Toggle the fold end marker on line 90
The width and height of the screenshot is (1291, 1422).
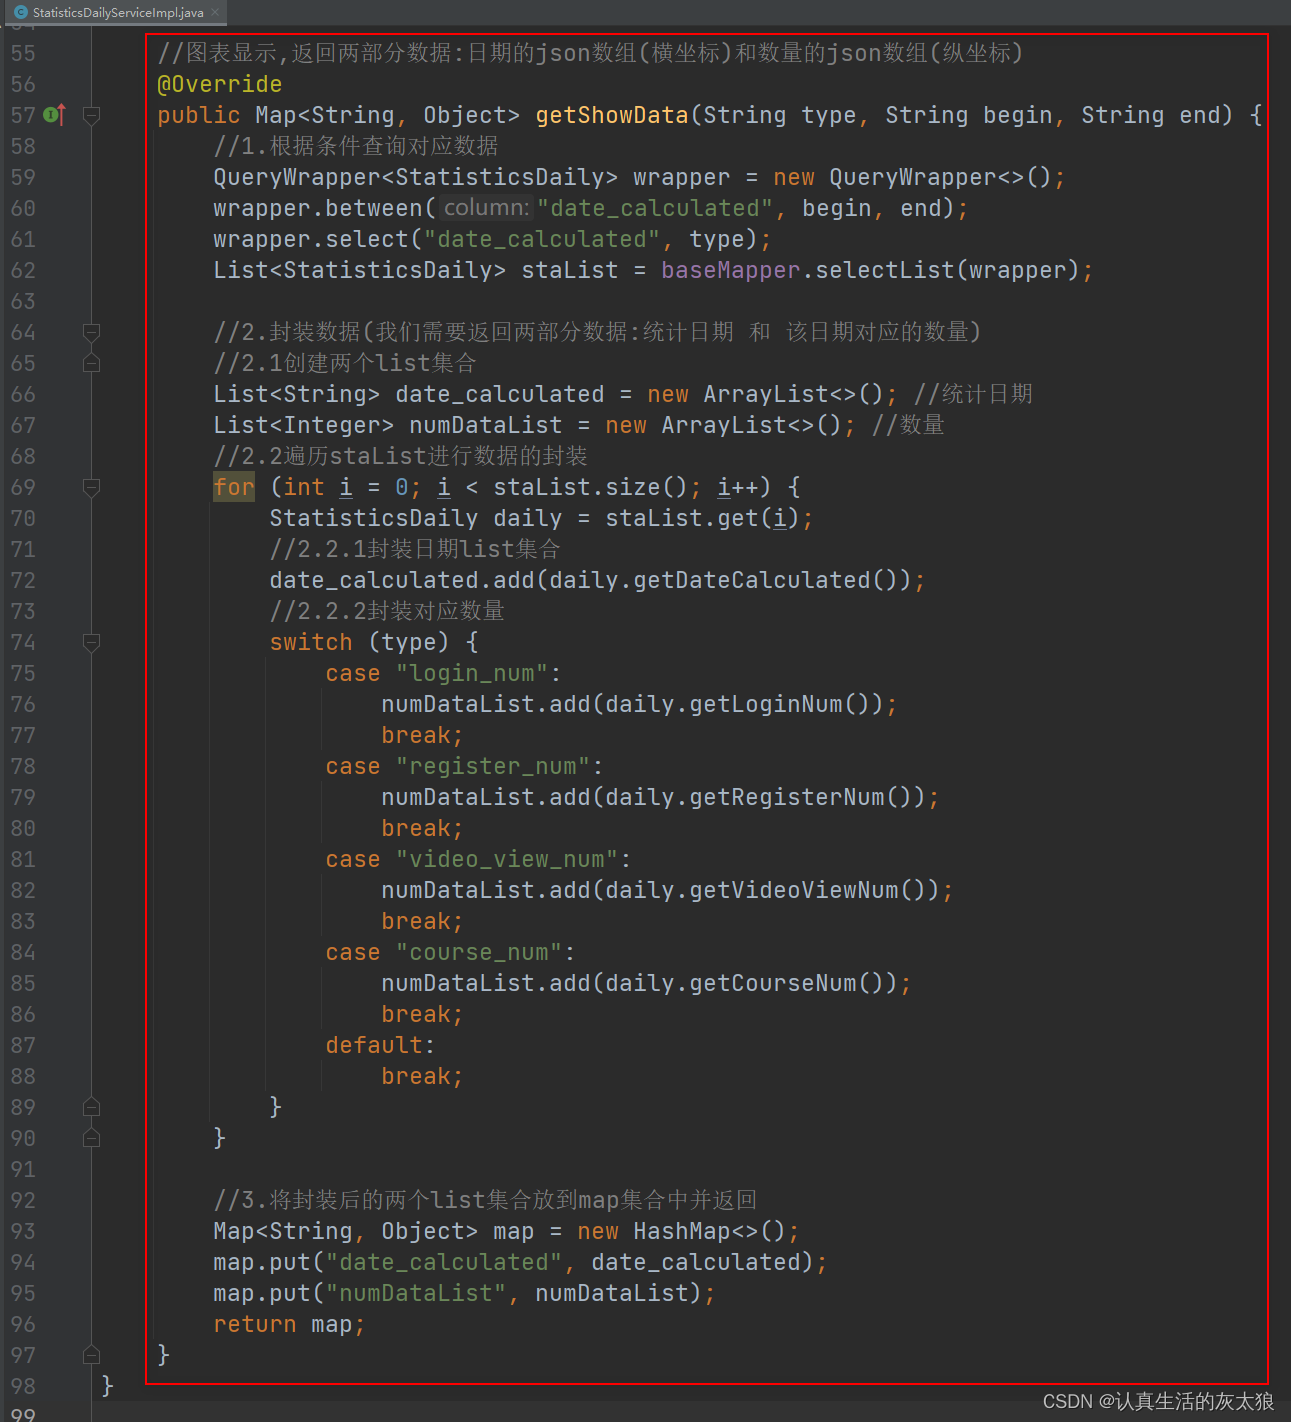(91, 1138)
